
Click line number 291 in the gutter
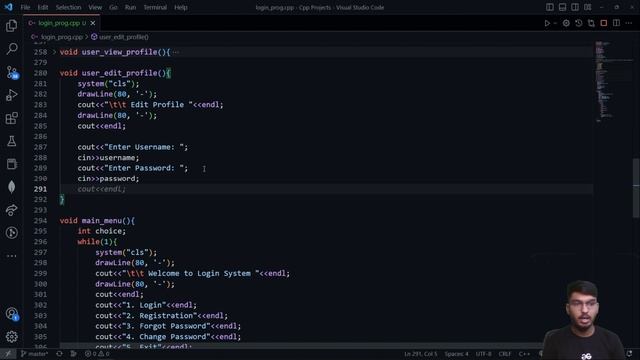click(x=40, y=189)
